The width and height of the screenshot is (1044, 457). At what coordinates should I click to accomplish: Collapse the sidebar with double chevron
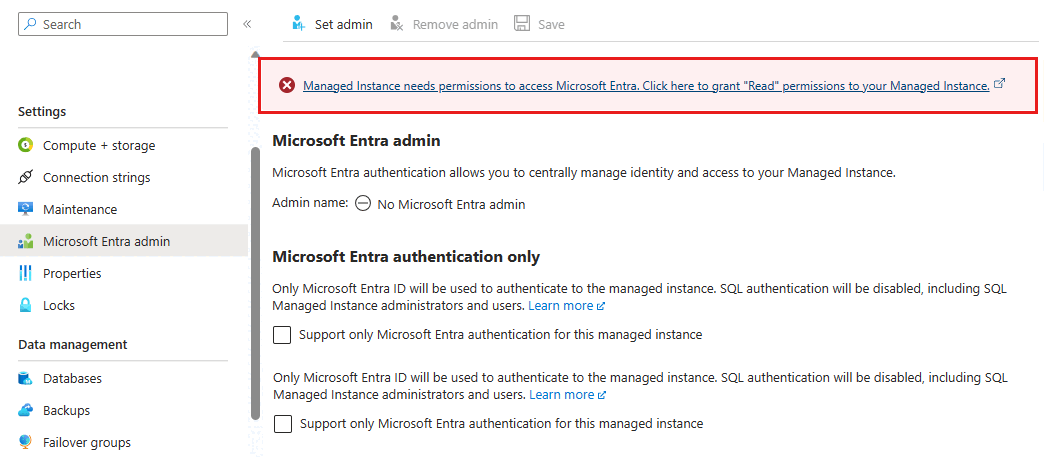tap(247, 24)
